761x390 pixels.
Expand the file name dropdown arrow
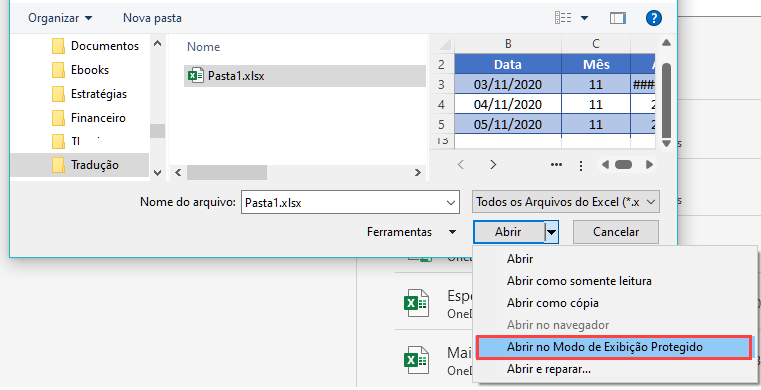coord(450,203)
